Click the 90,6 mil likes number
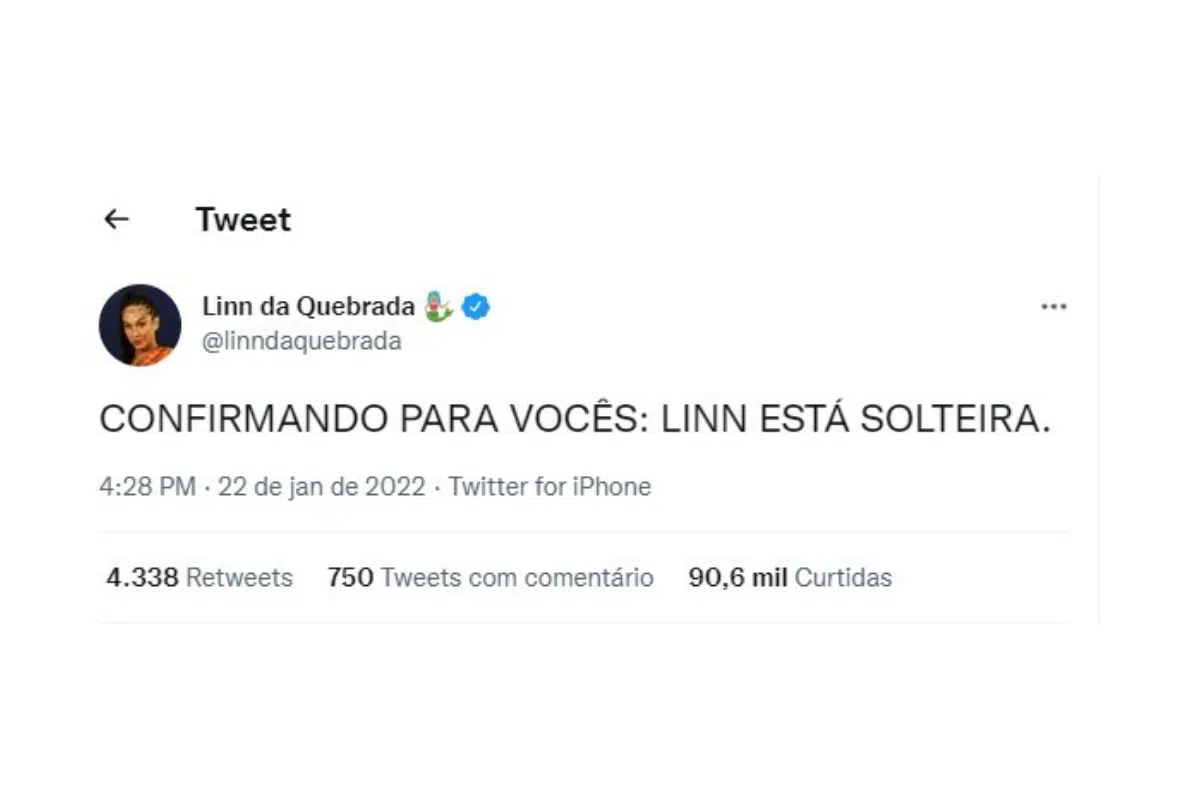Viewport: 1200px width, 800px height. pyautogui.click(x=738, y=577)
